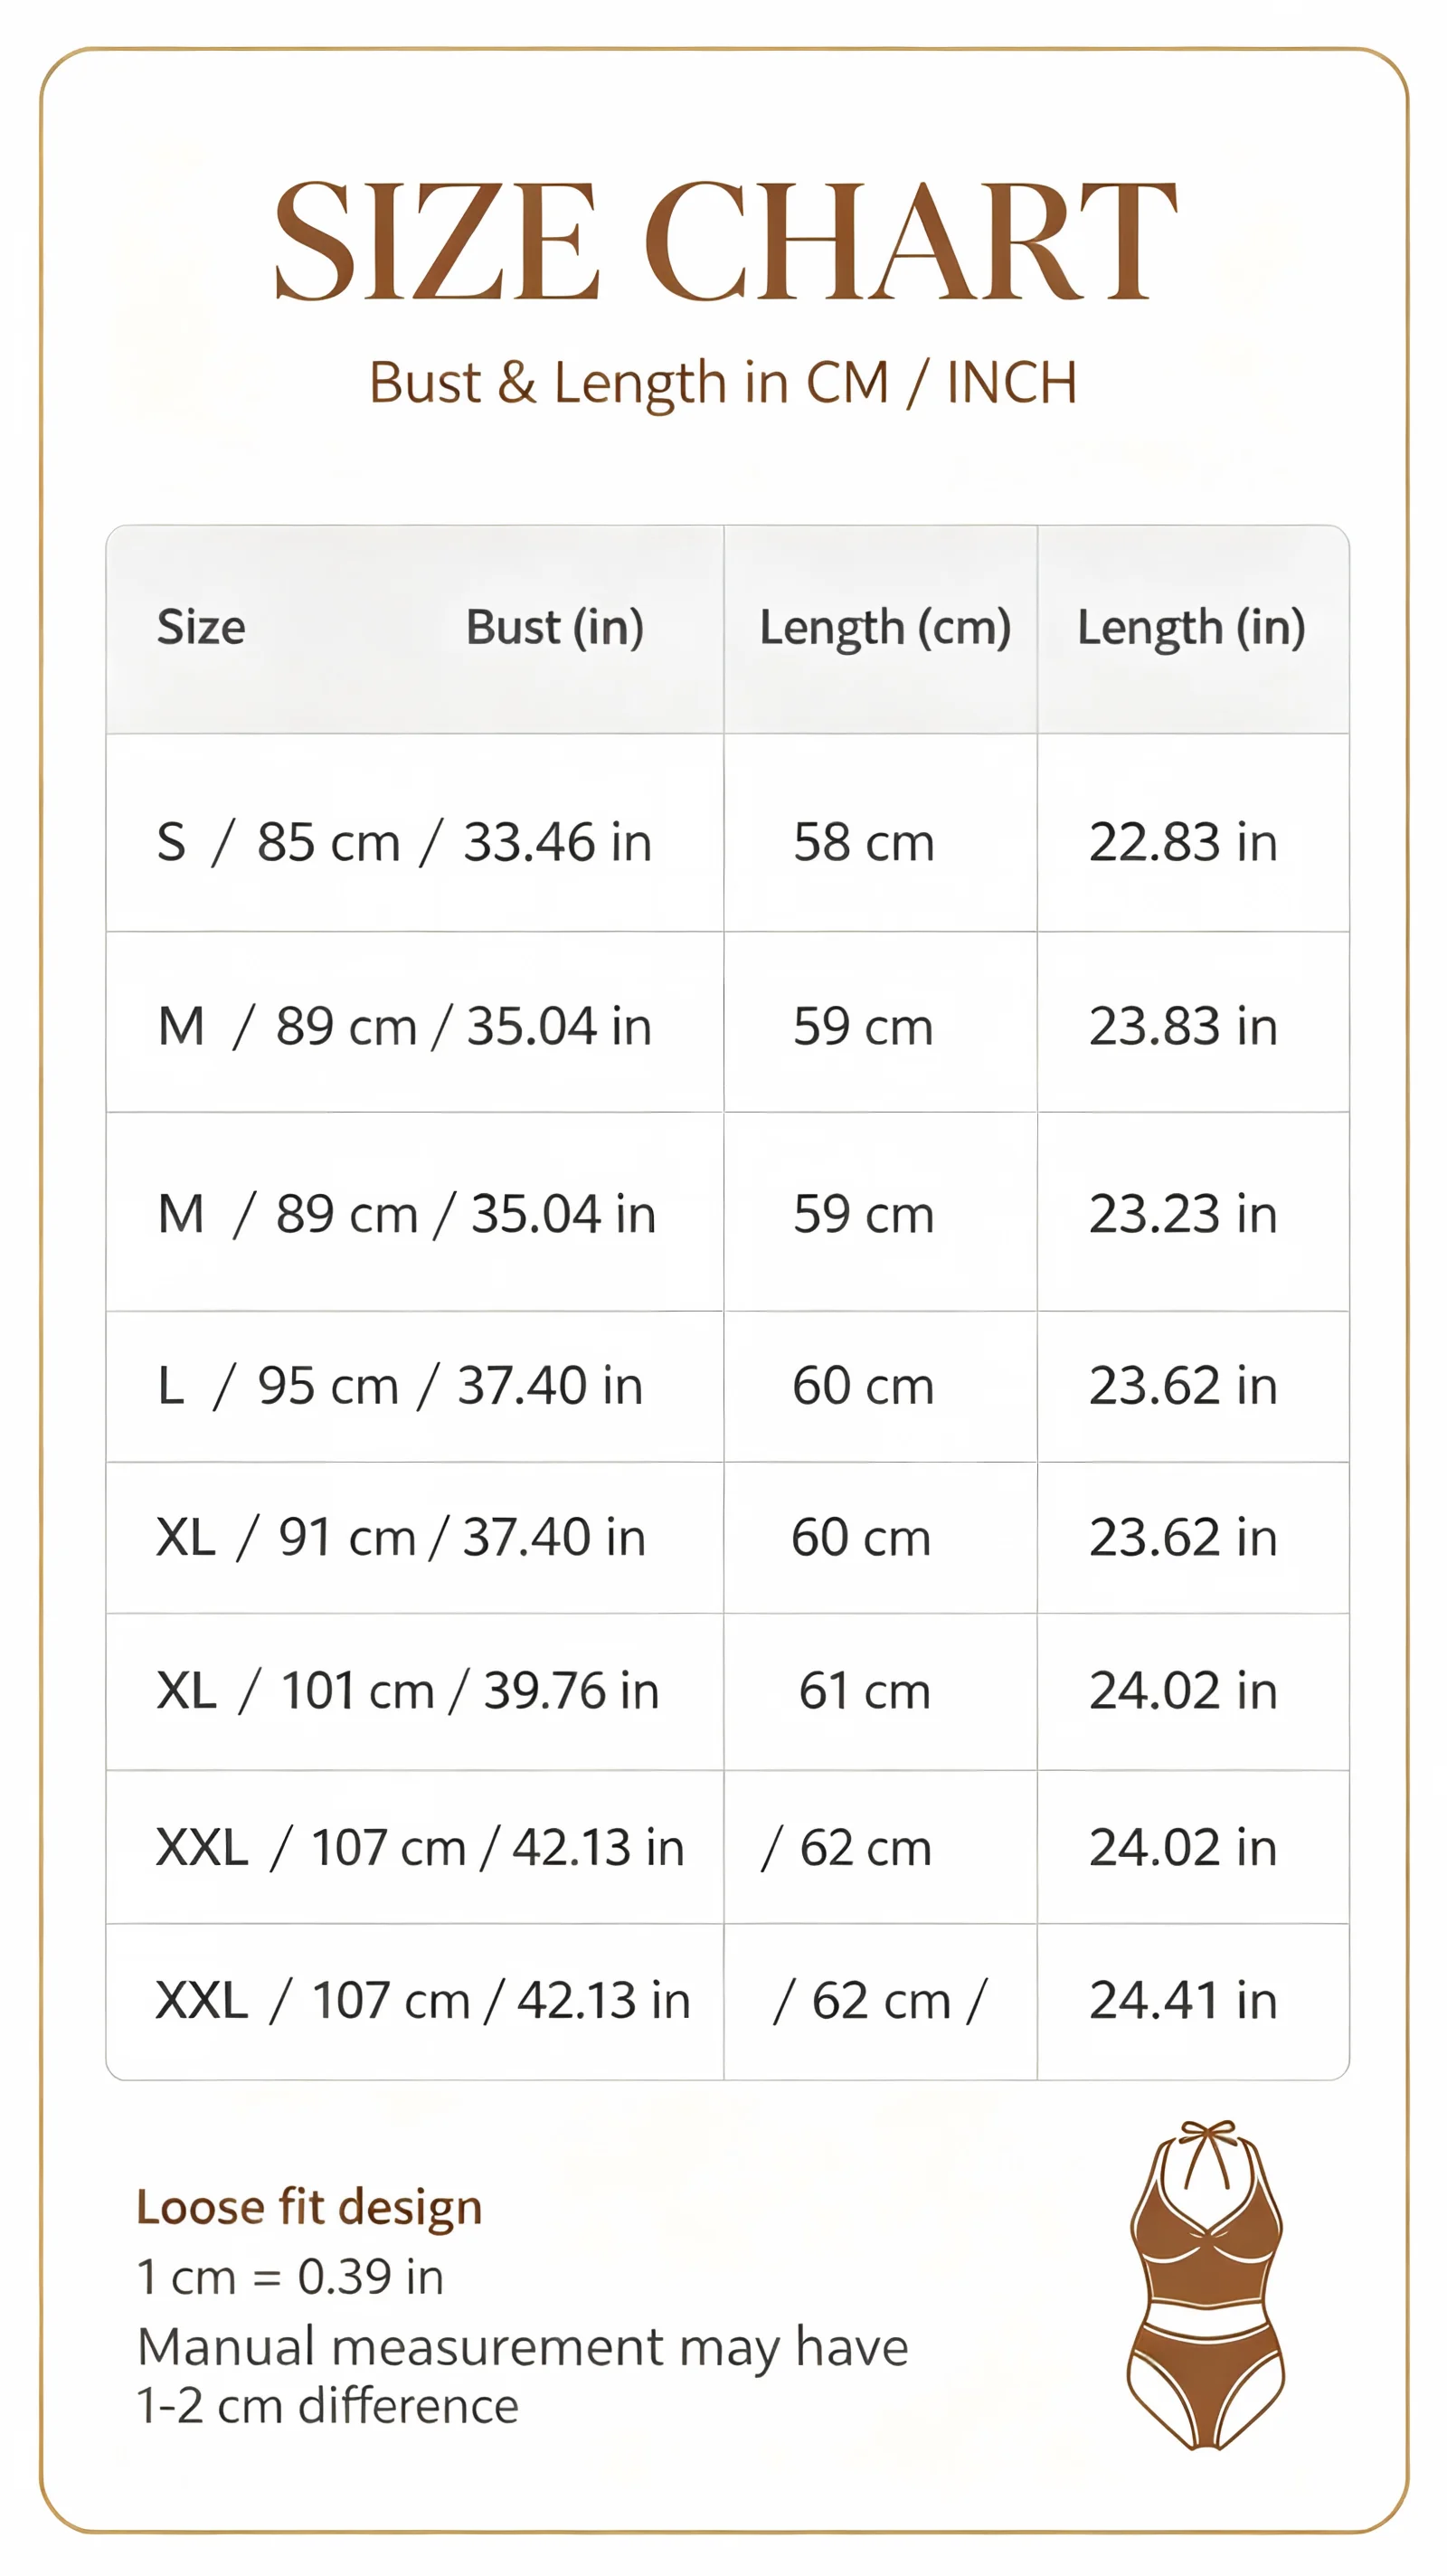Screen dimensions: 1447x2576
Task: Click the brown swimsuit illustration icon
Action: (x=1206, y=2285)
